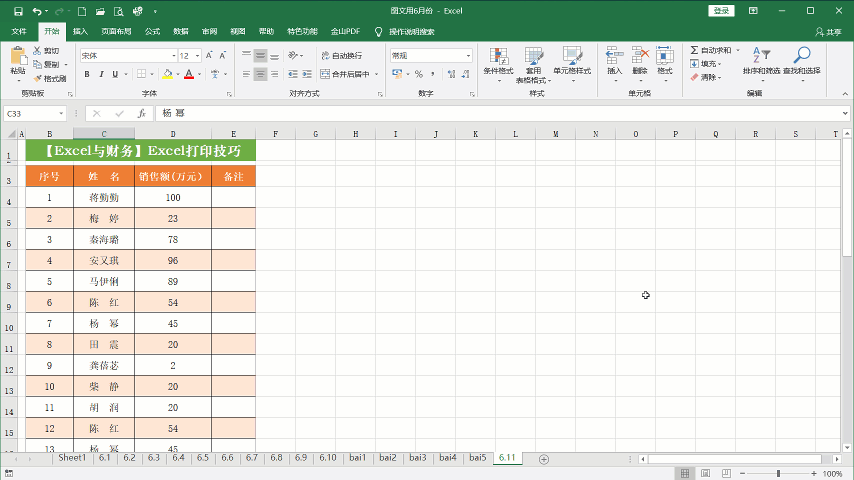
Task: Switch to the Page Layout (页面布局) tab
Action: click(116, 31)
